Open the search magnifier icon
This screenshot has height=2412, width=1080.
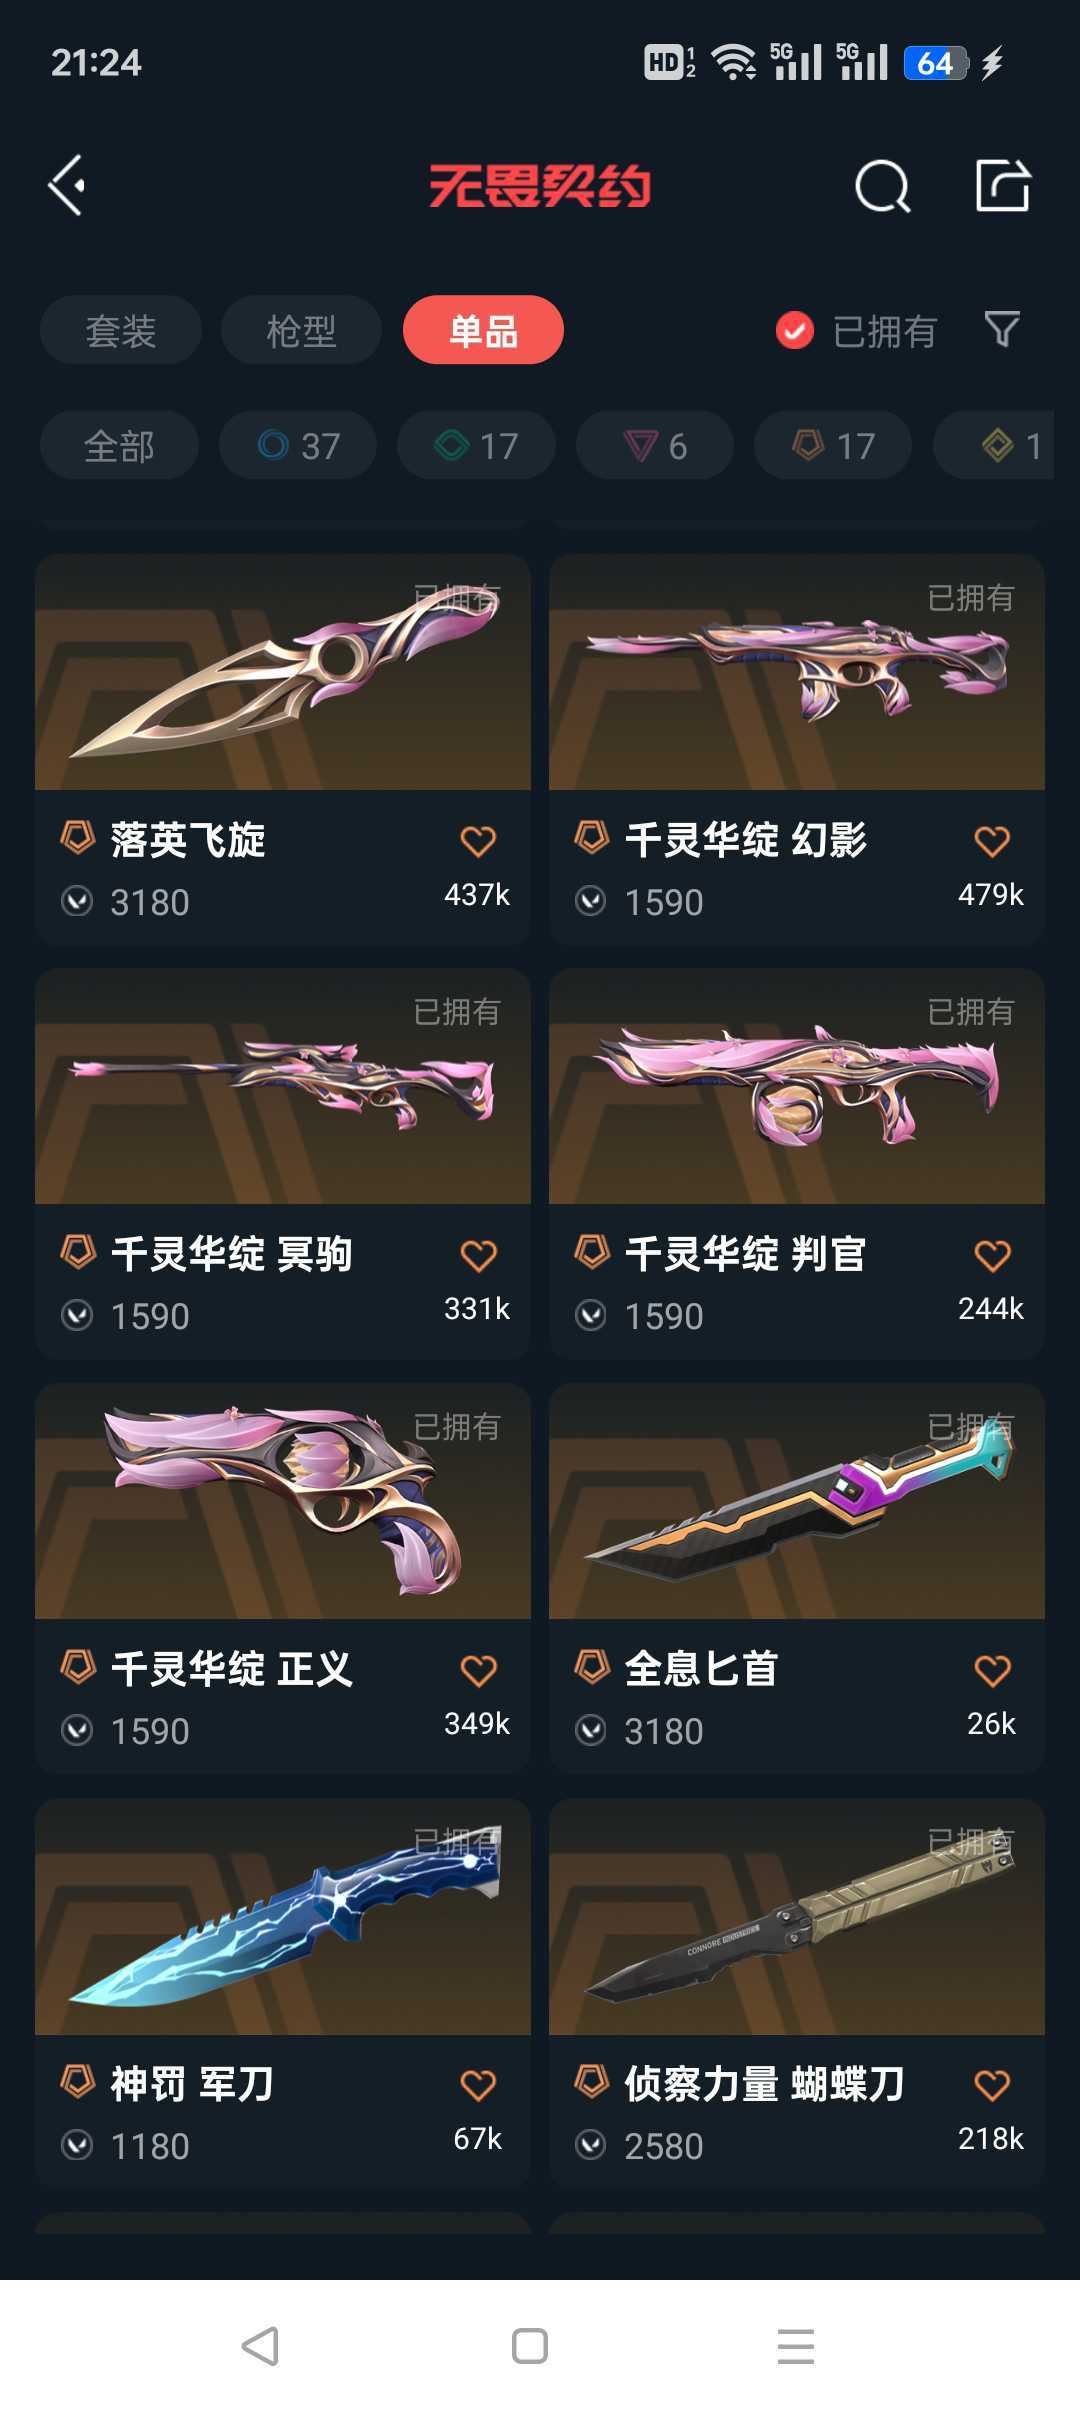[x=882, y=186]
